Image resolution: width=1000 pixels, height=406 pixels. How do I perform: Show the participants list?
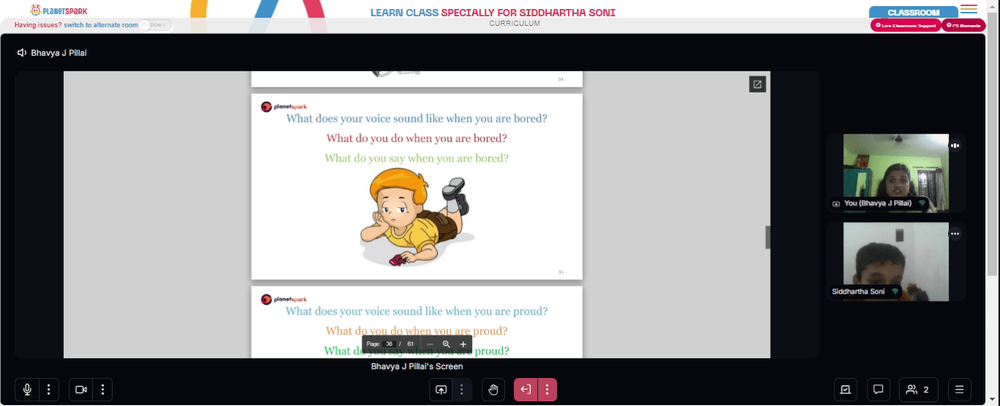(x=918, y=389)
